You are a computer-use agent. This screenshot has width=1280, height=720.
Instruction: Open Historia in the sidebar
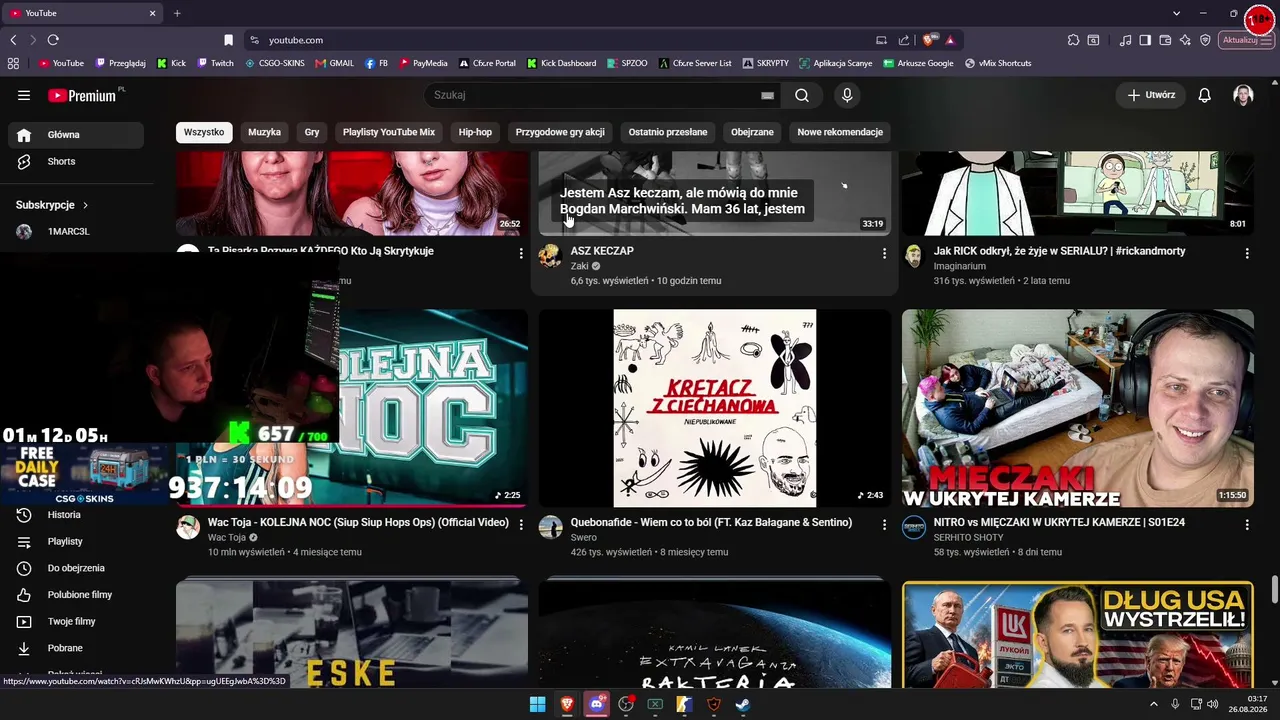[x=76, y=515]
